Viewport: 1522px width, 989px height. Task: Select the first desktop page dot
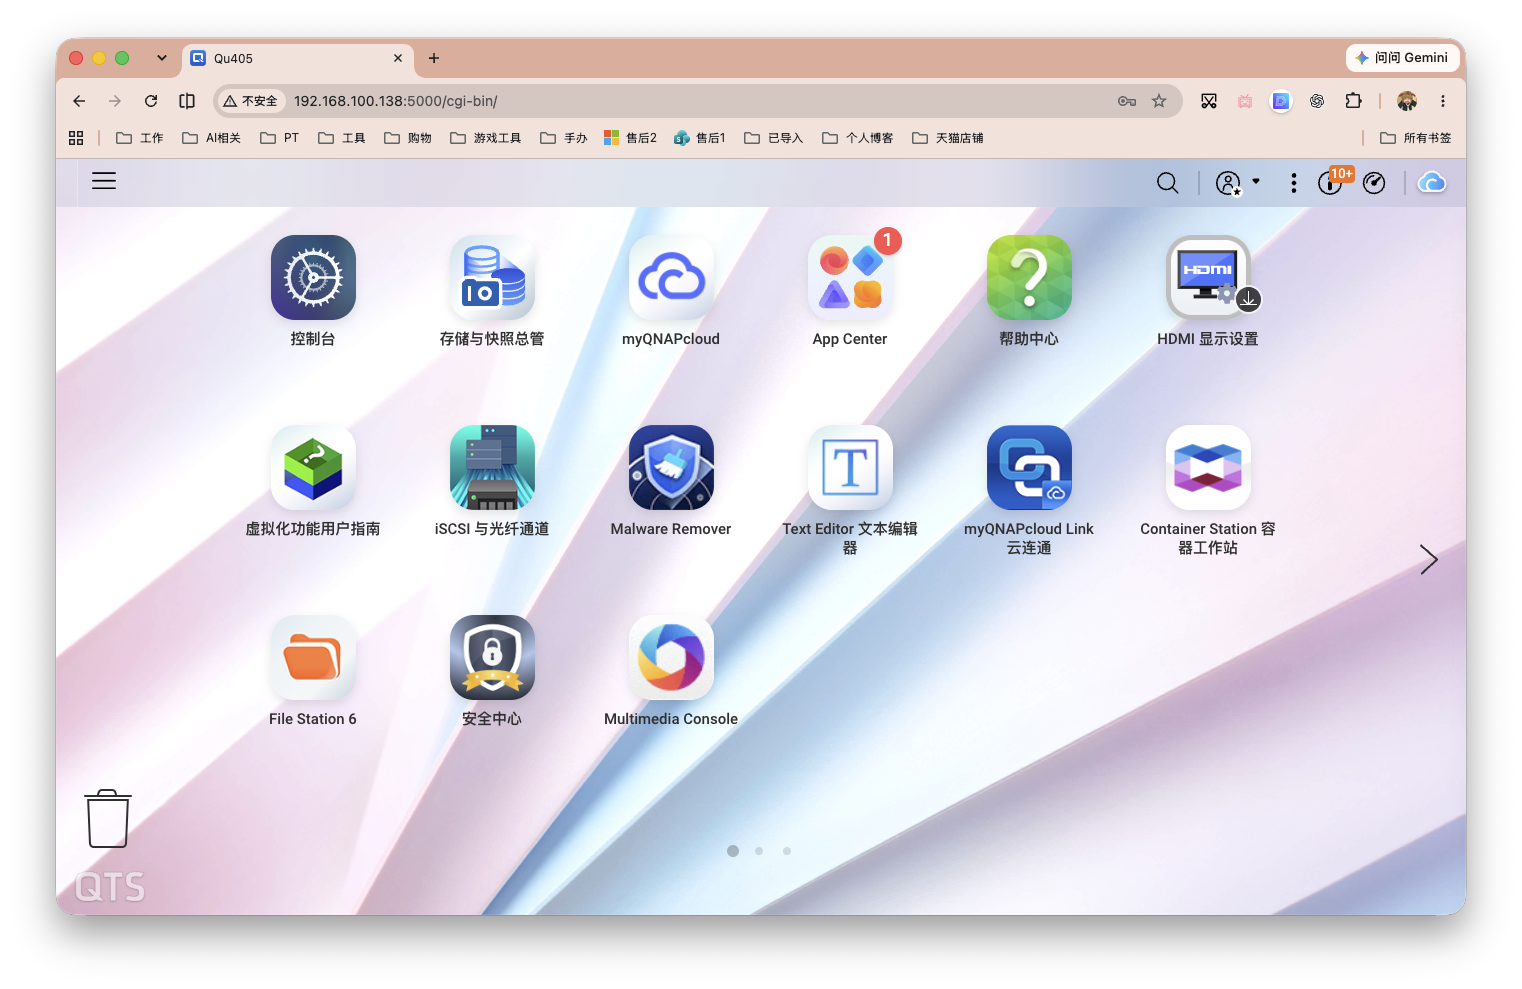click(733, 851)
